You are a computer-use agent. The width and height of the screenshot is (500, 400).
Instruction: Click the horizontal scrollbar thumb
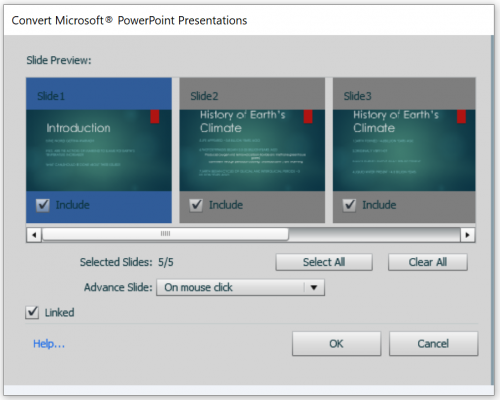(165, 234)
